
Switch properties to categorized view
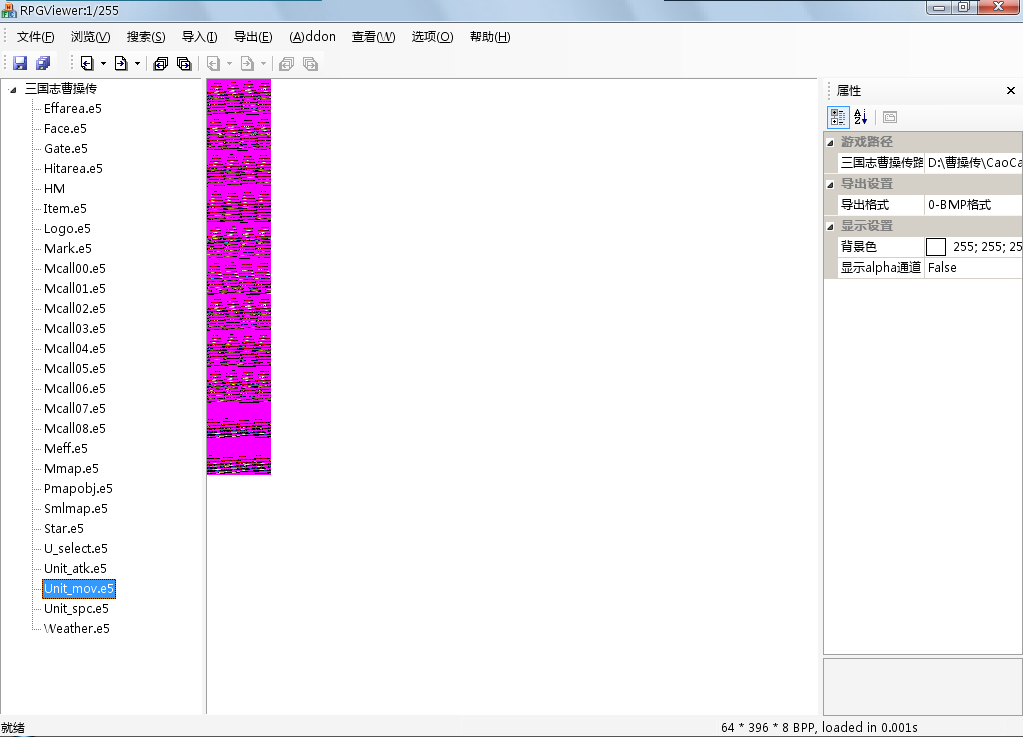click(x=838, y=117)
